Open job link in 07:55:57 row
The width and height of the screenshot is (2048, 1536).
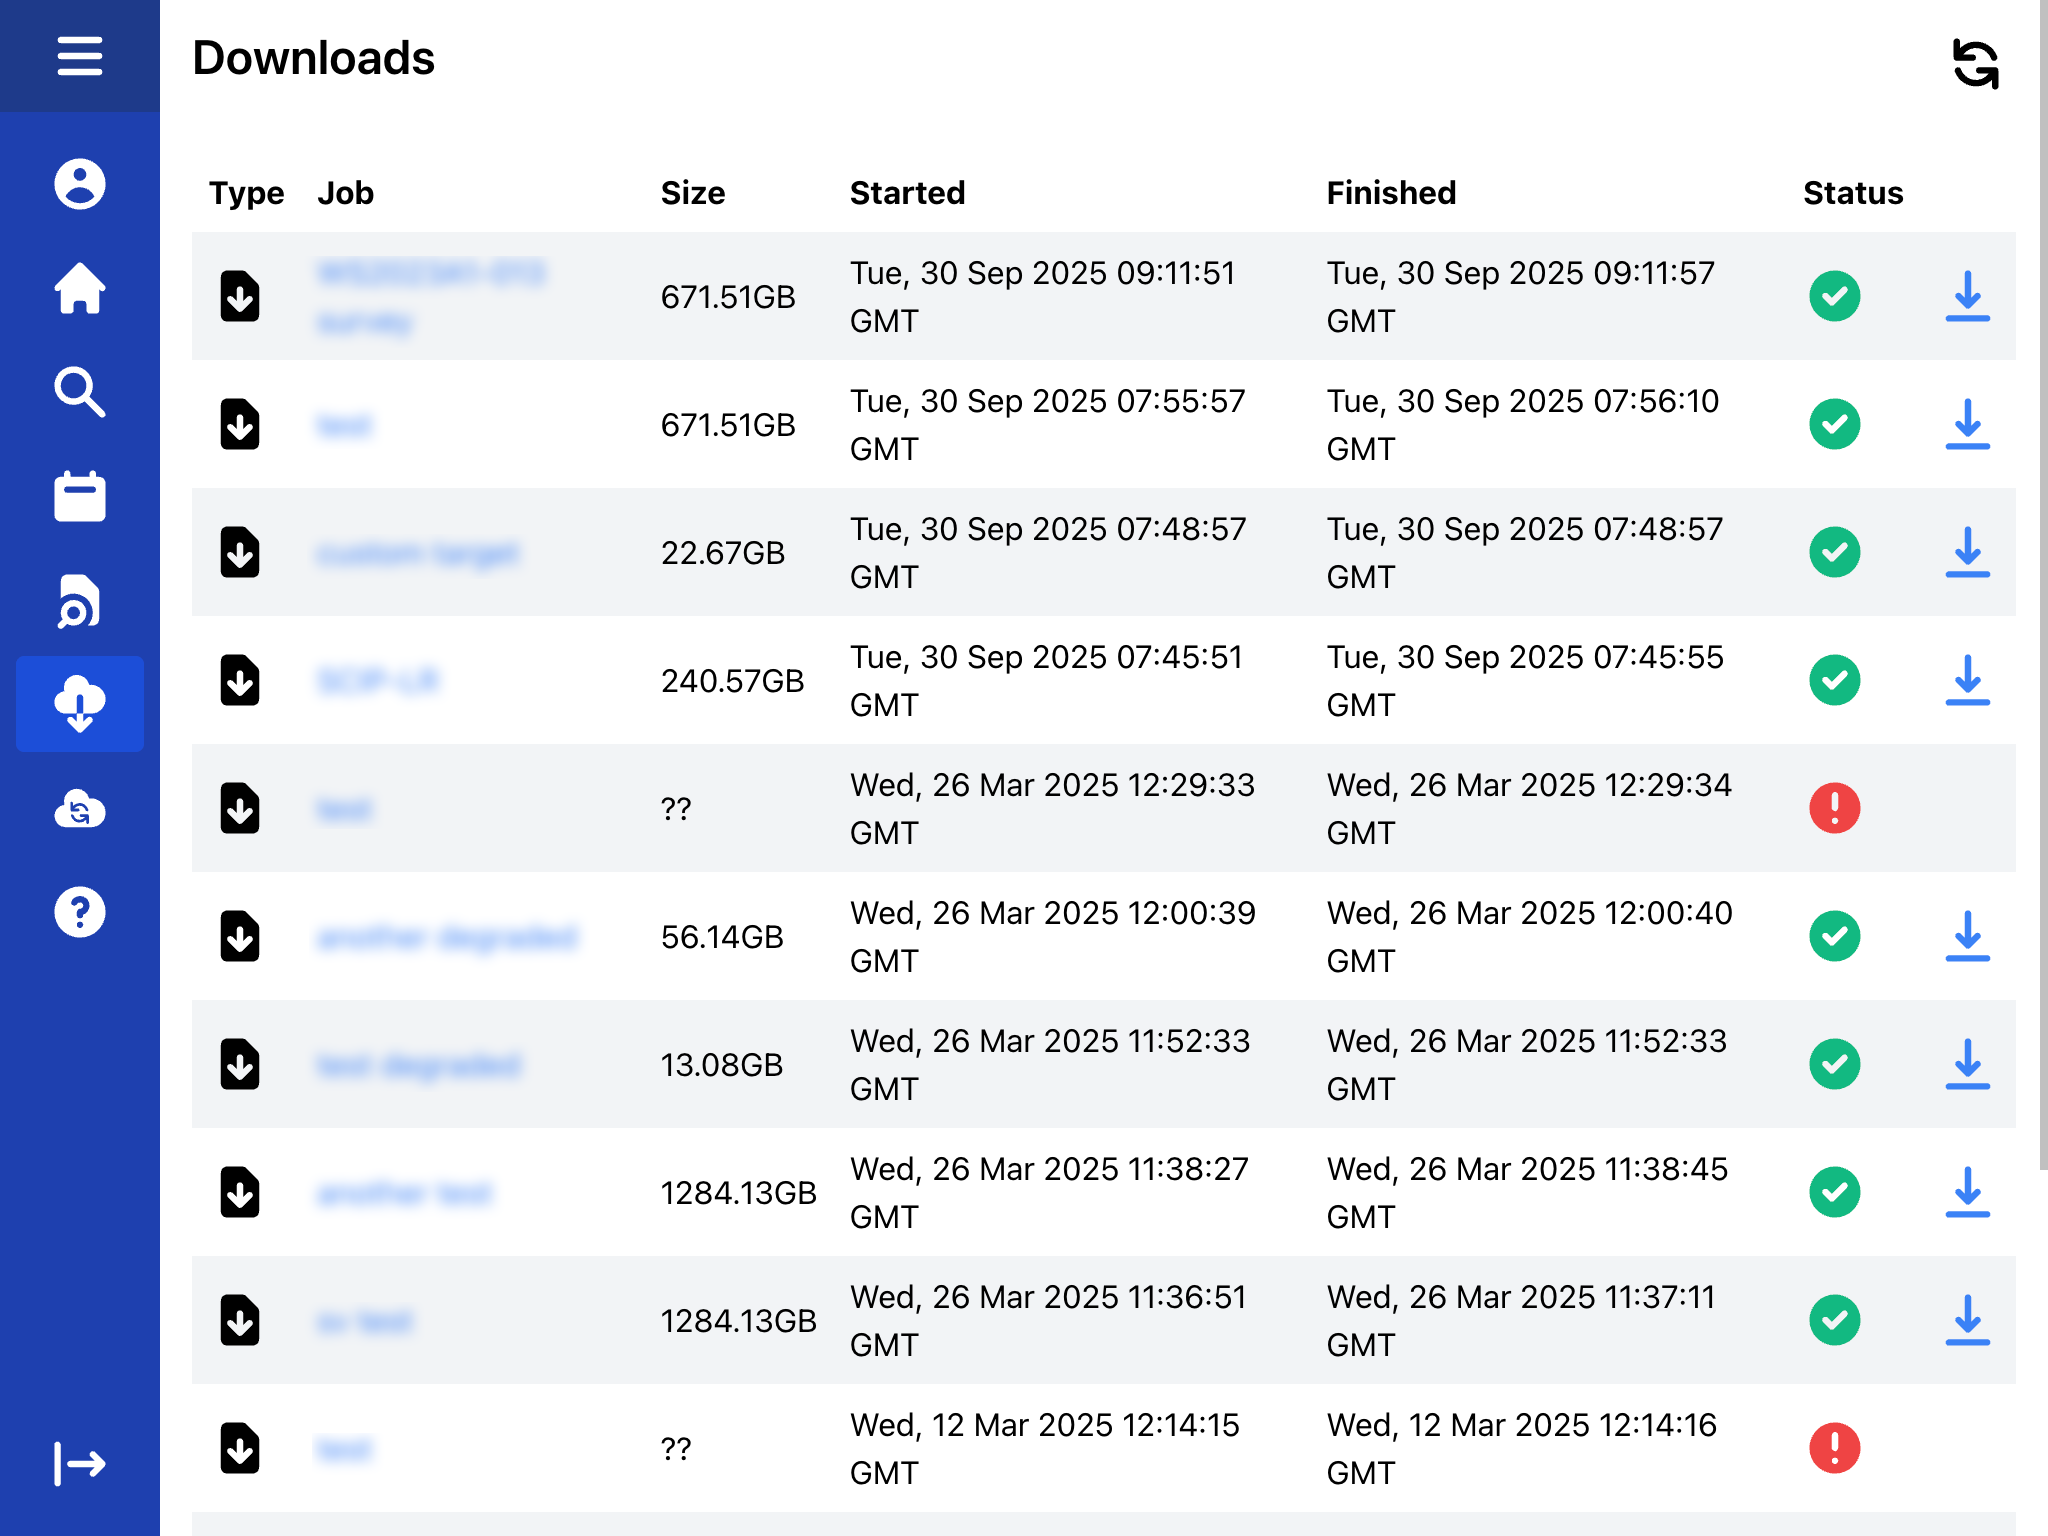[x=344, y=425]
